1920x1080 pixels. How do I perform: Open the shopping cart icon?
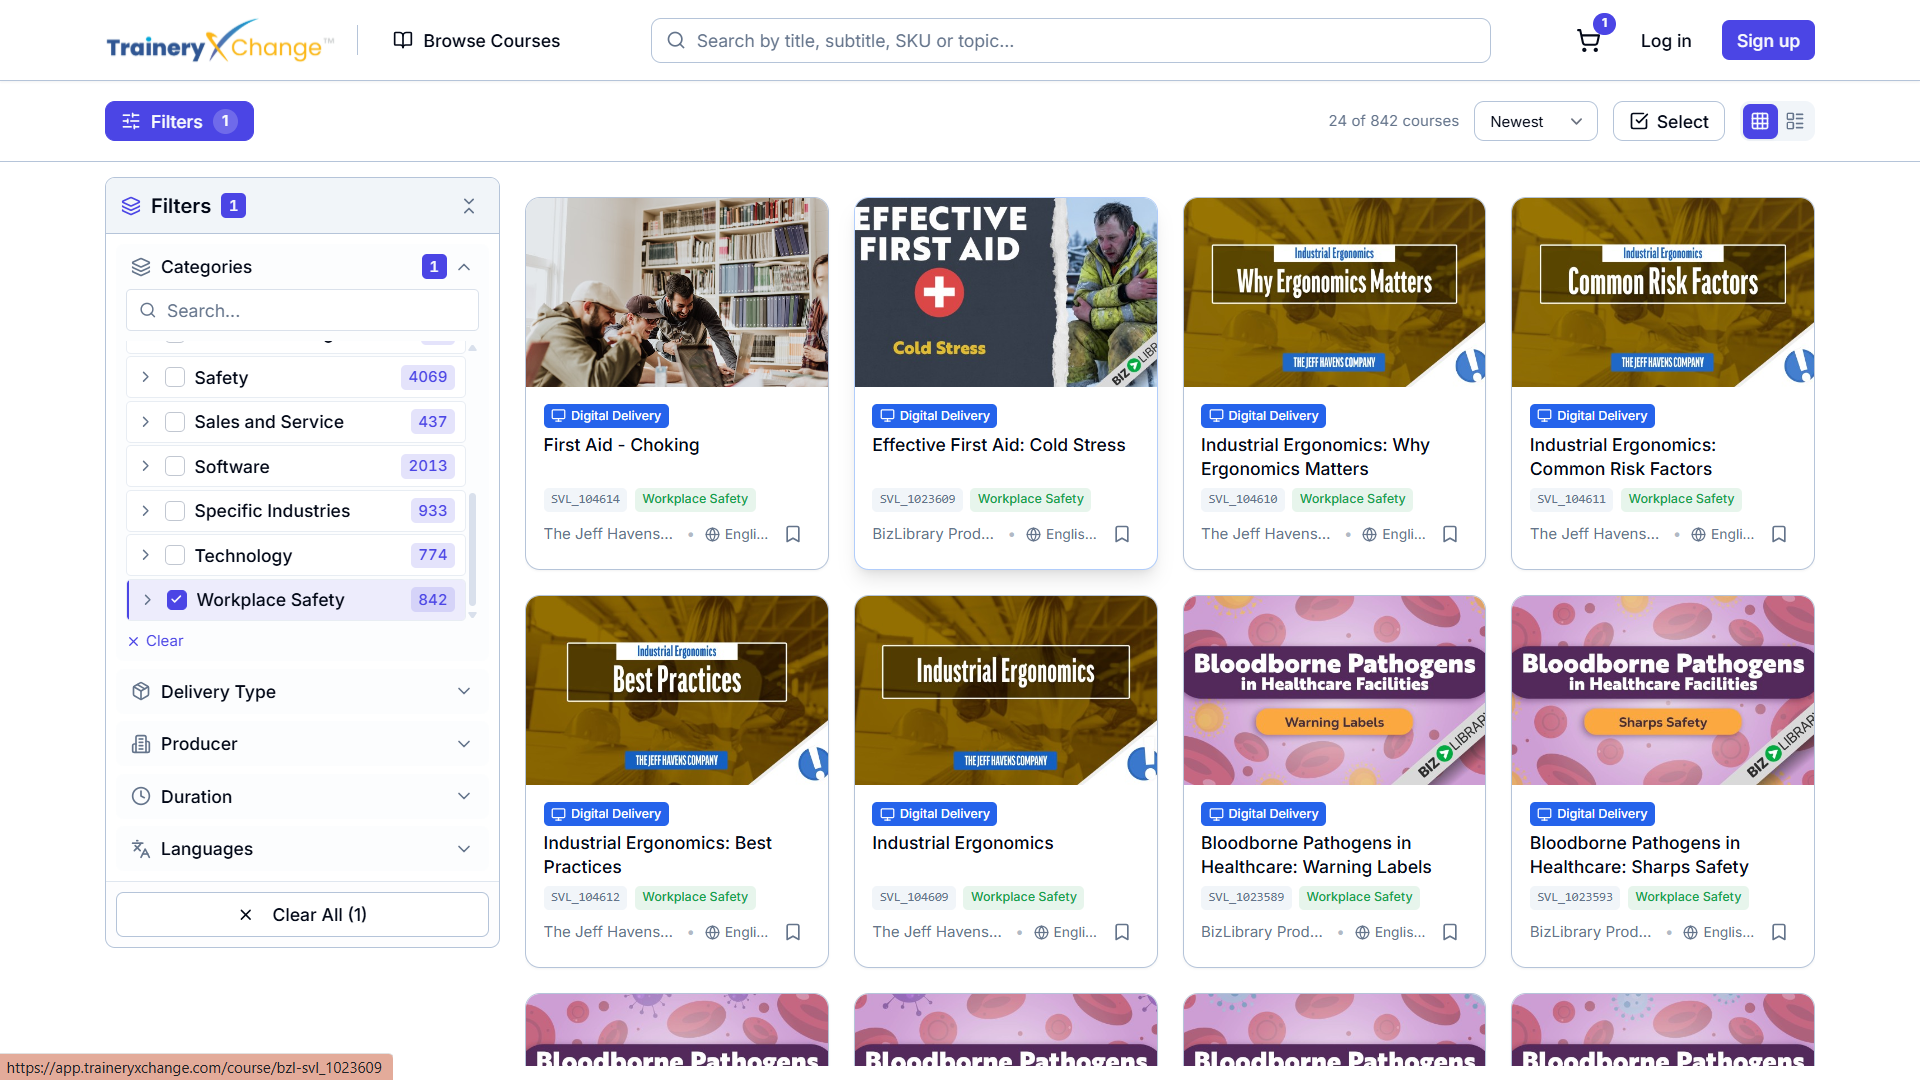click(x=1588, y=41)
